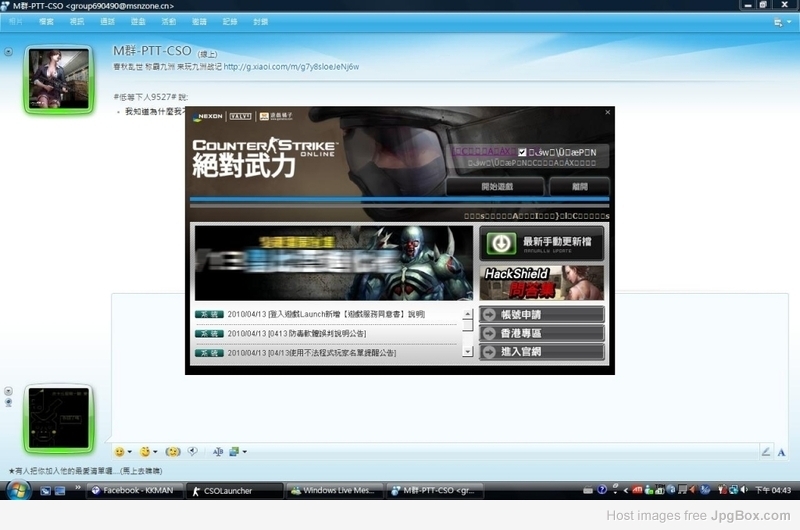The height and width of the screenshot is (530, 800).
Task: Select the text mode A icon
Action: tap(782, 452)
